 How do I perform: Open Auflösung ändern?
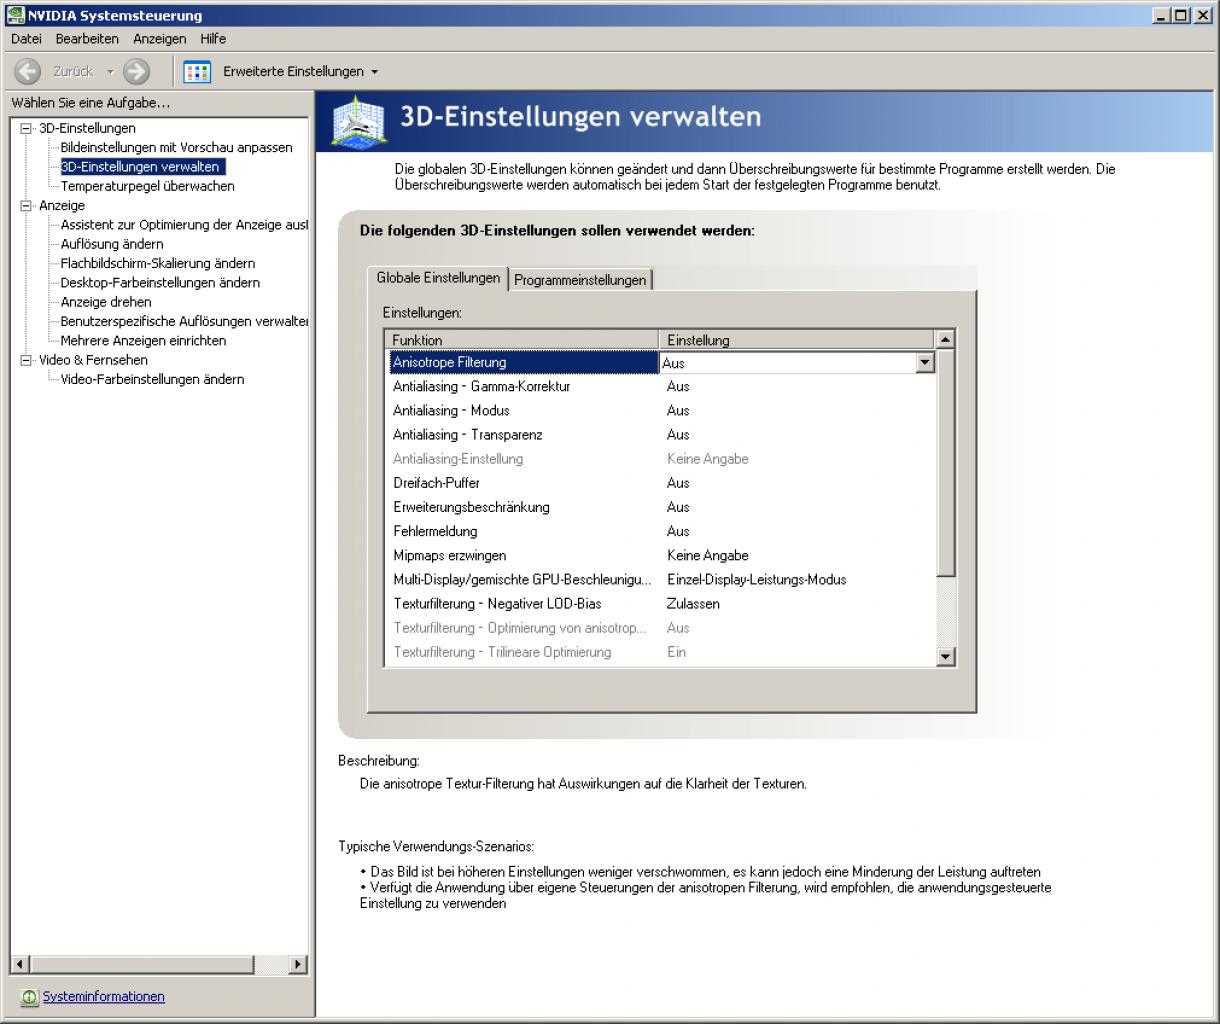click(111, 244)
